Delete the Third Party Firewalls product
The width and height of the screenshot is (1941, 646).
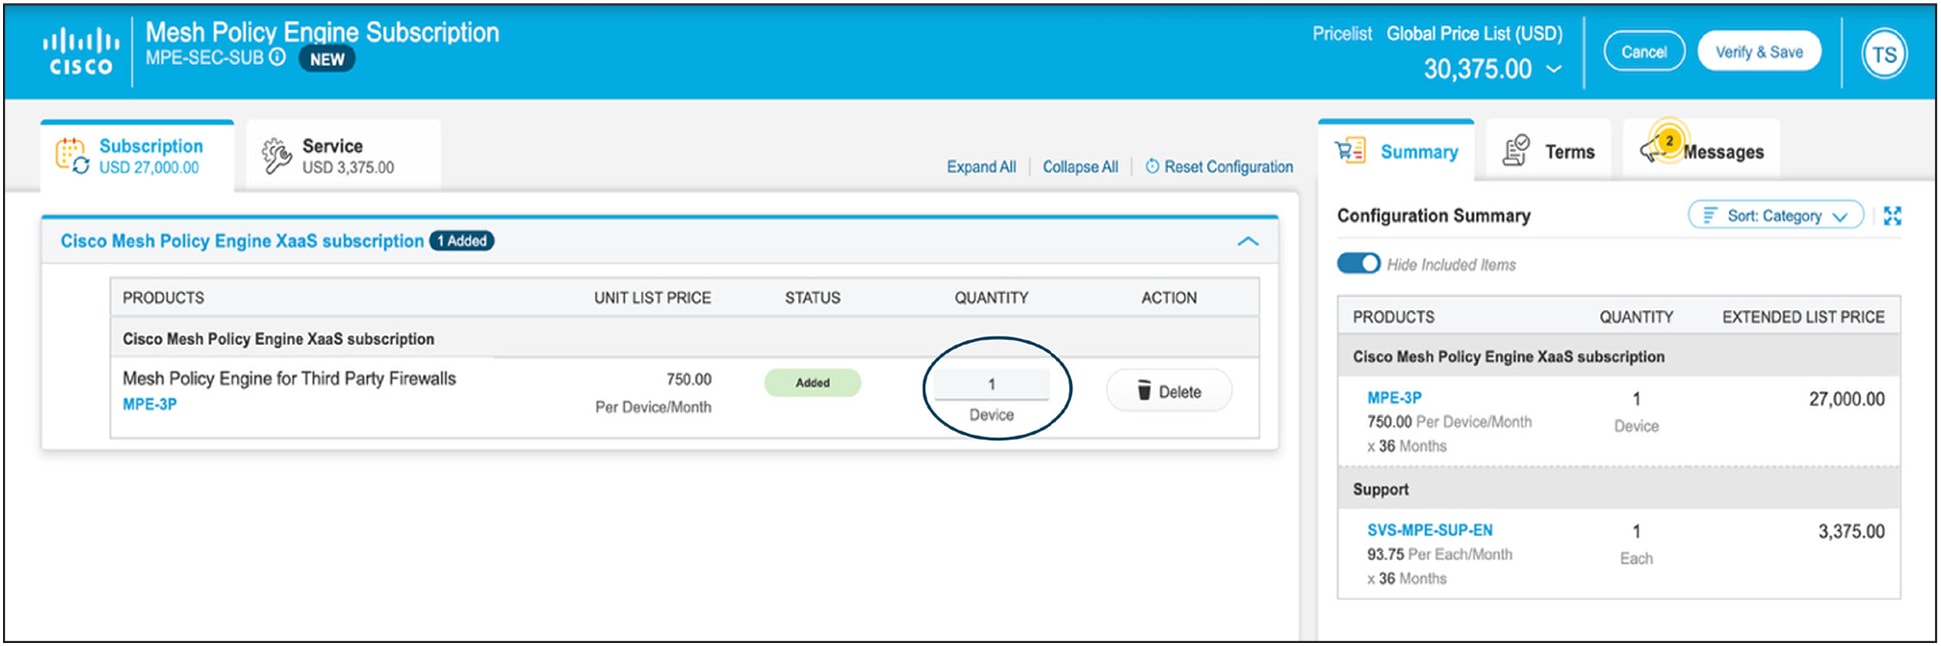1169,391
